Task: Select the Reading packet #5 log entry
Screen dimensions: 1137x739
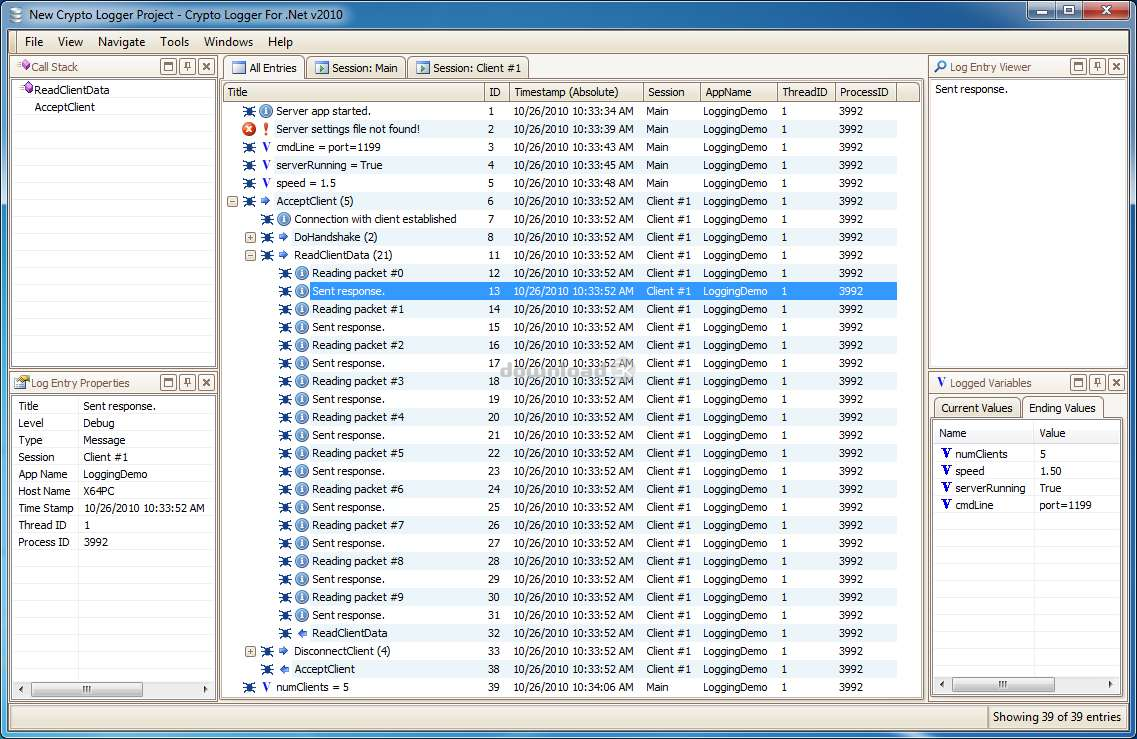Action: point(357,453)
